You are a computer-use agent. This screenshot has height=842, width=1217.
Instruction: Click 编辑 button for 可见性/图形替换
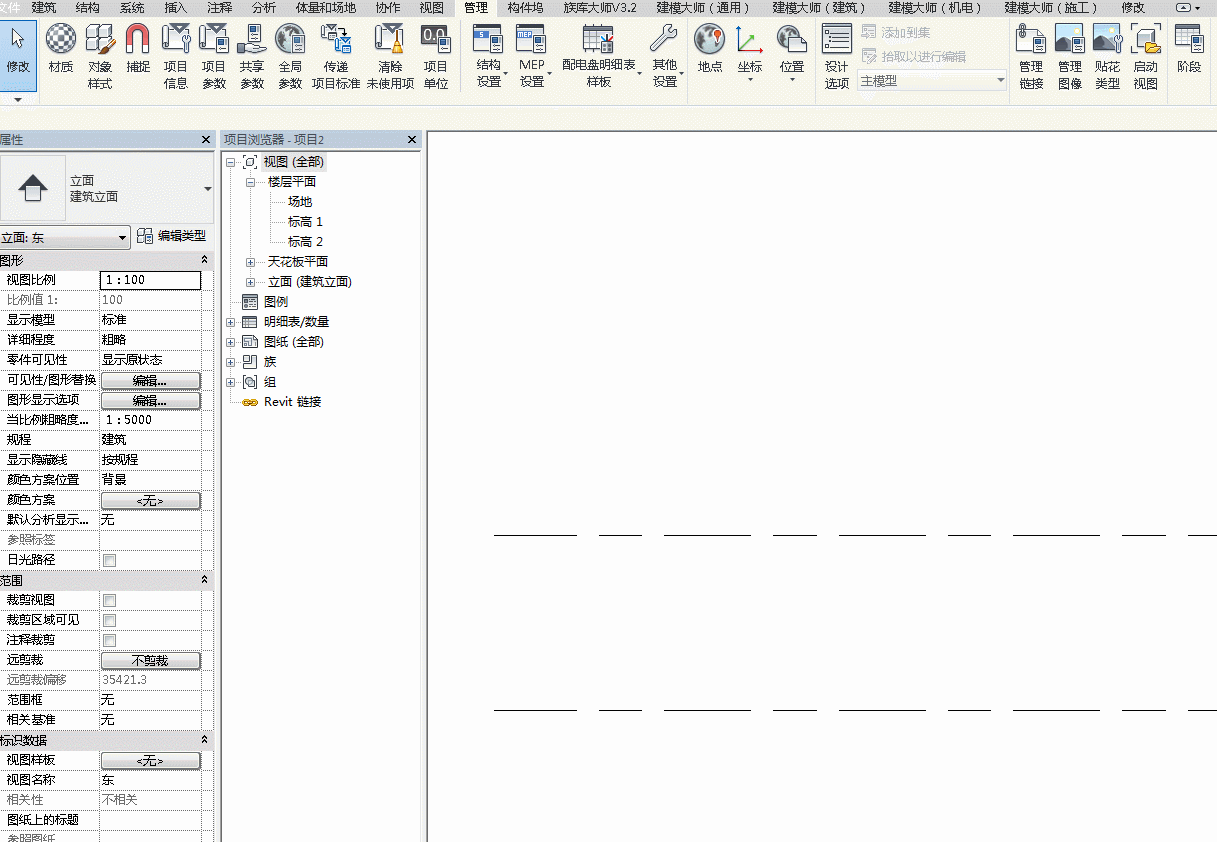[x=150, y=381]
